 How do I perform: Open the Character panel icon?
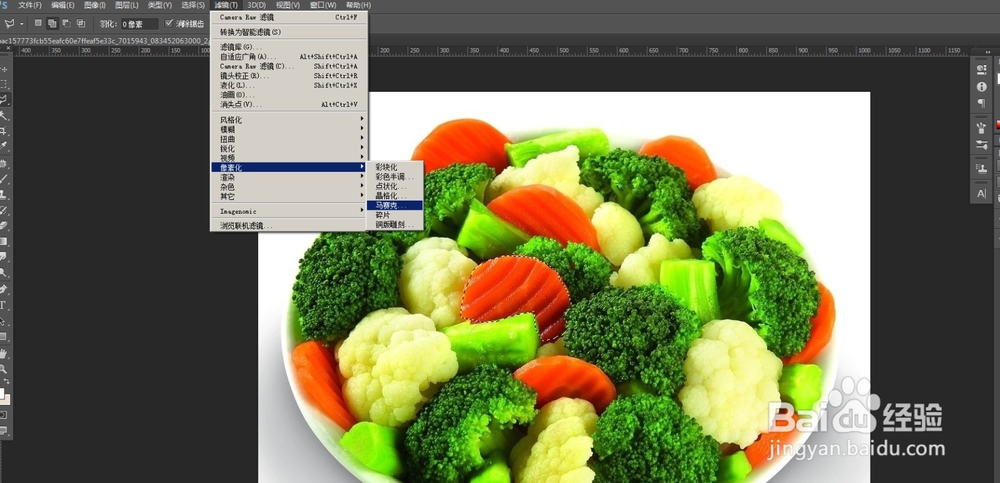[982, 193]
